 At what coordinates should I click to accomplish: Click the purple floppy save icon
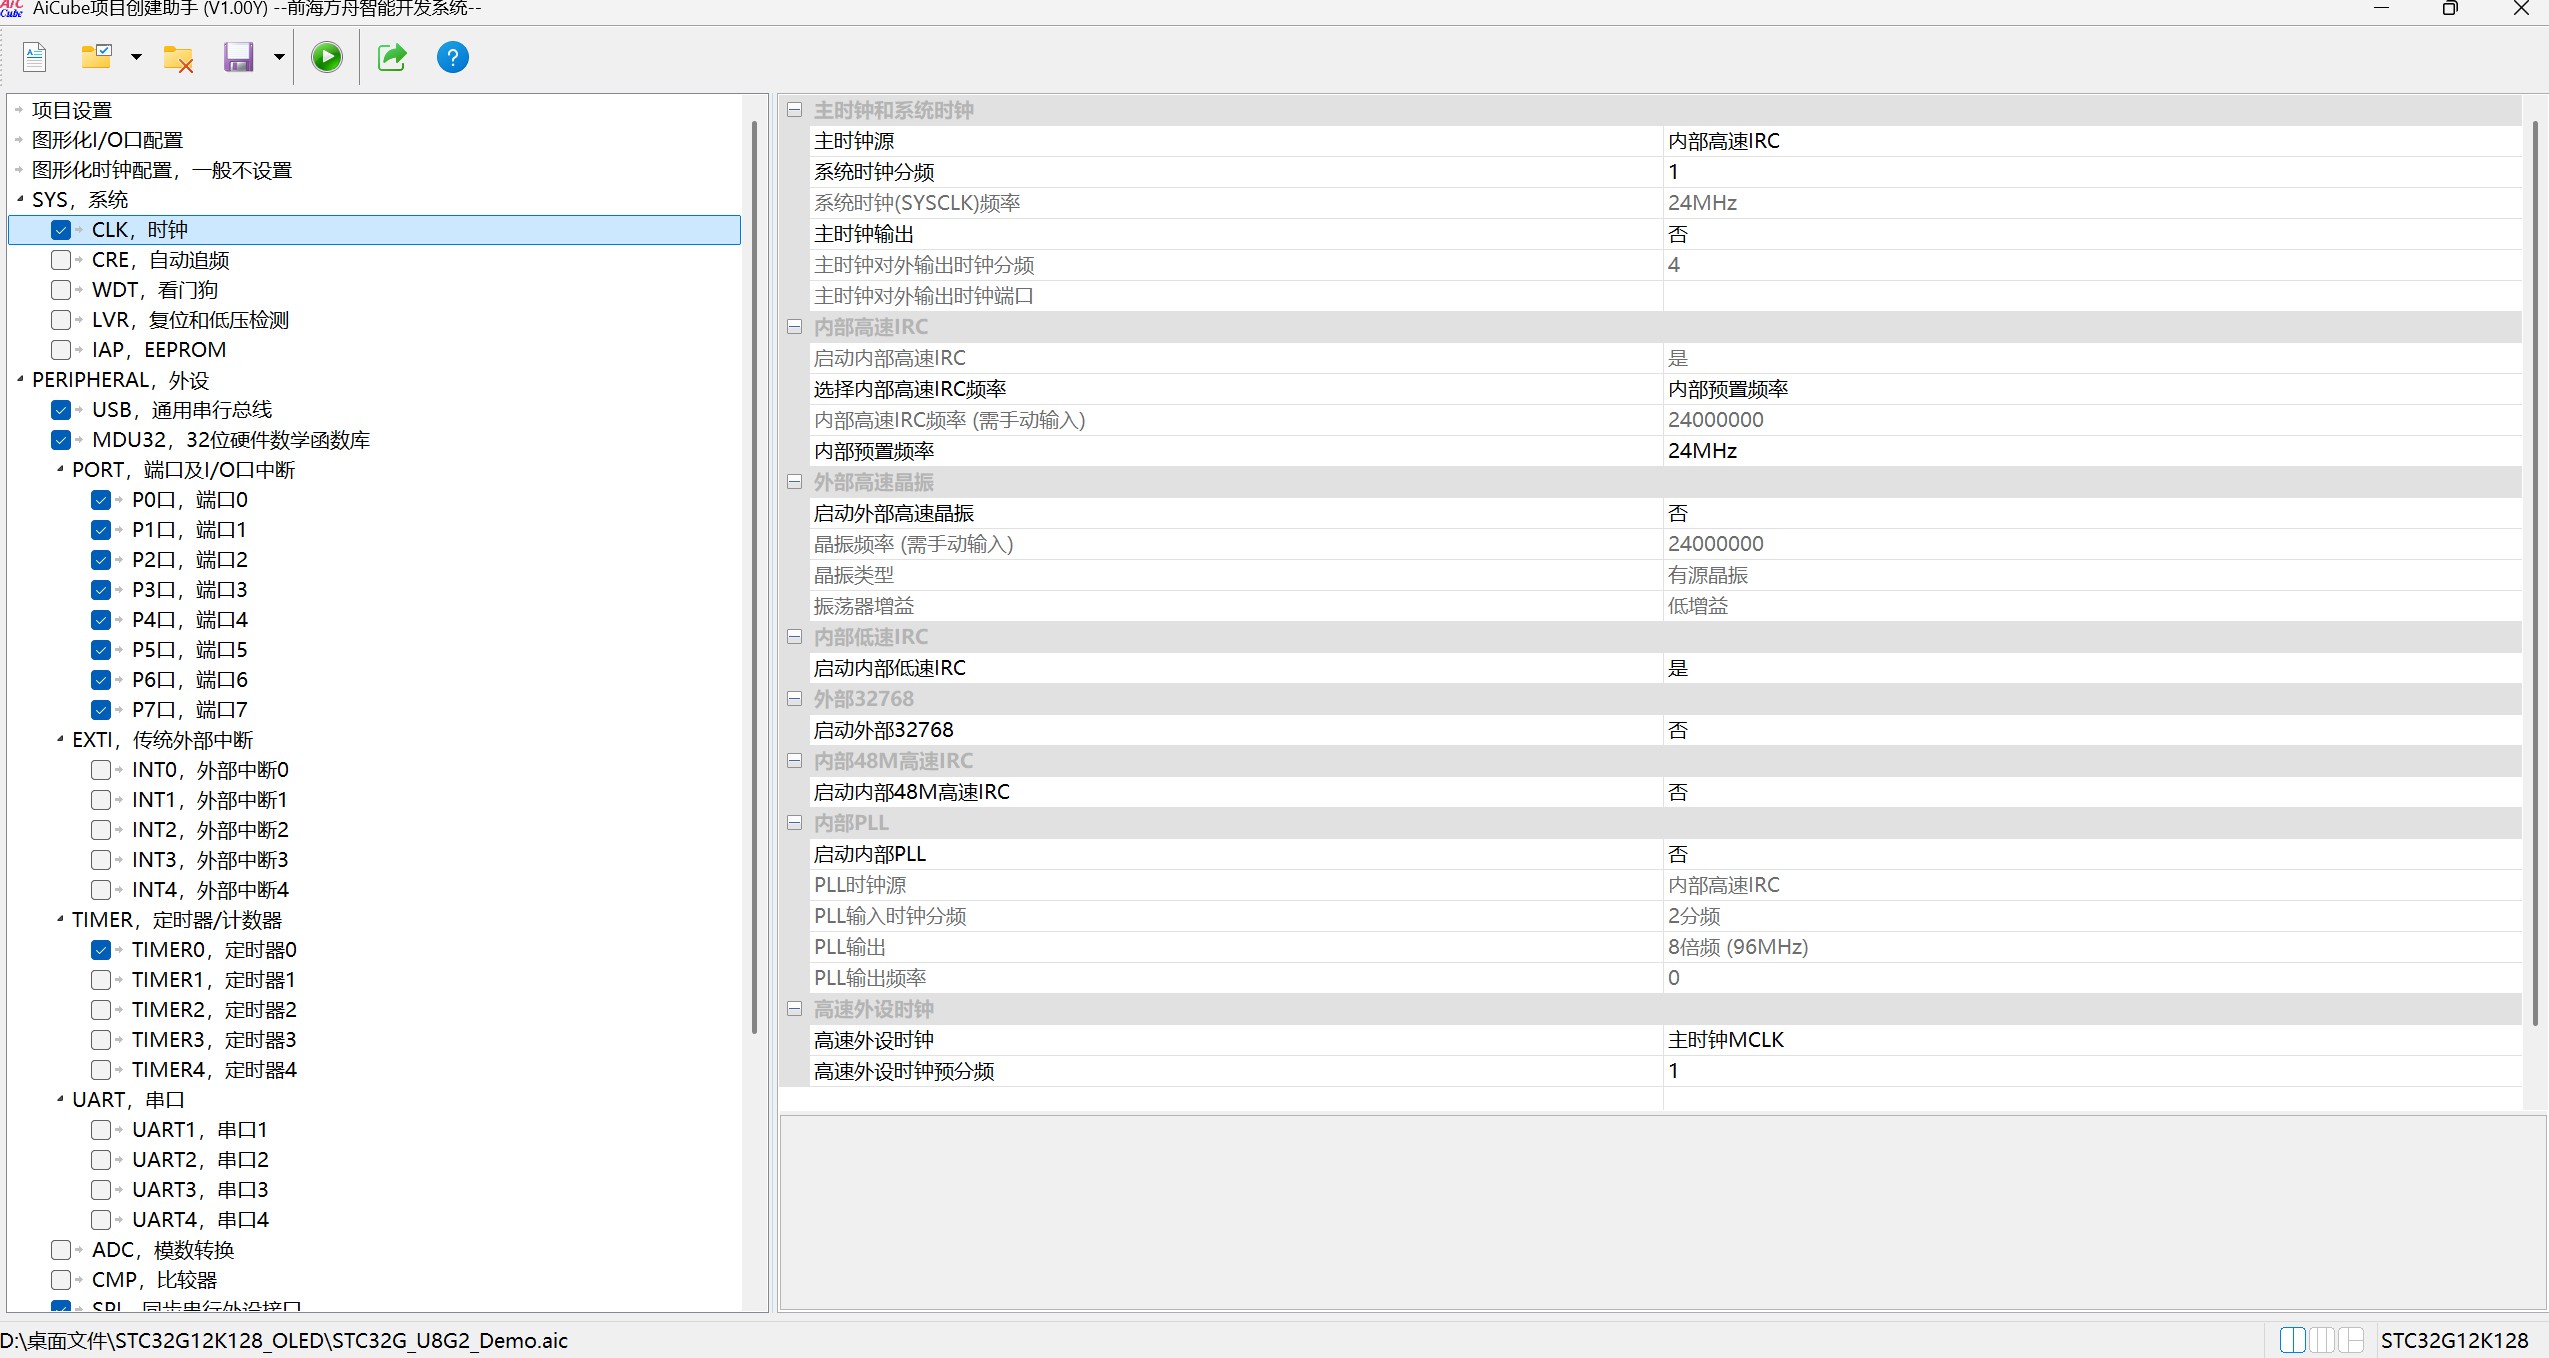tap(238, 57)
